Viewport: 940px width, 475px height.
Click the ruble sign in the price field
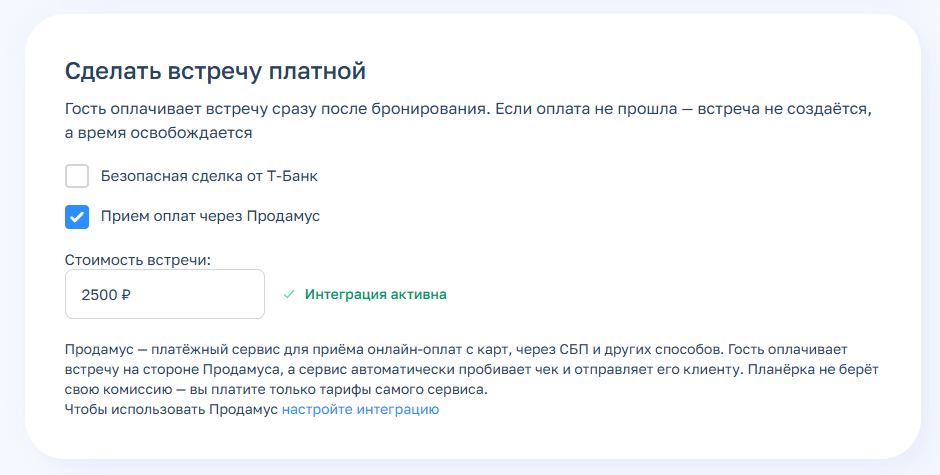[126, 295]
